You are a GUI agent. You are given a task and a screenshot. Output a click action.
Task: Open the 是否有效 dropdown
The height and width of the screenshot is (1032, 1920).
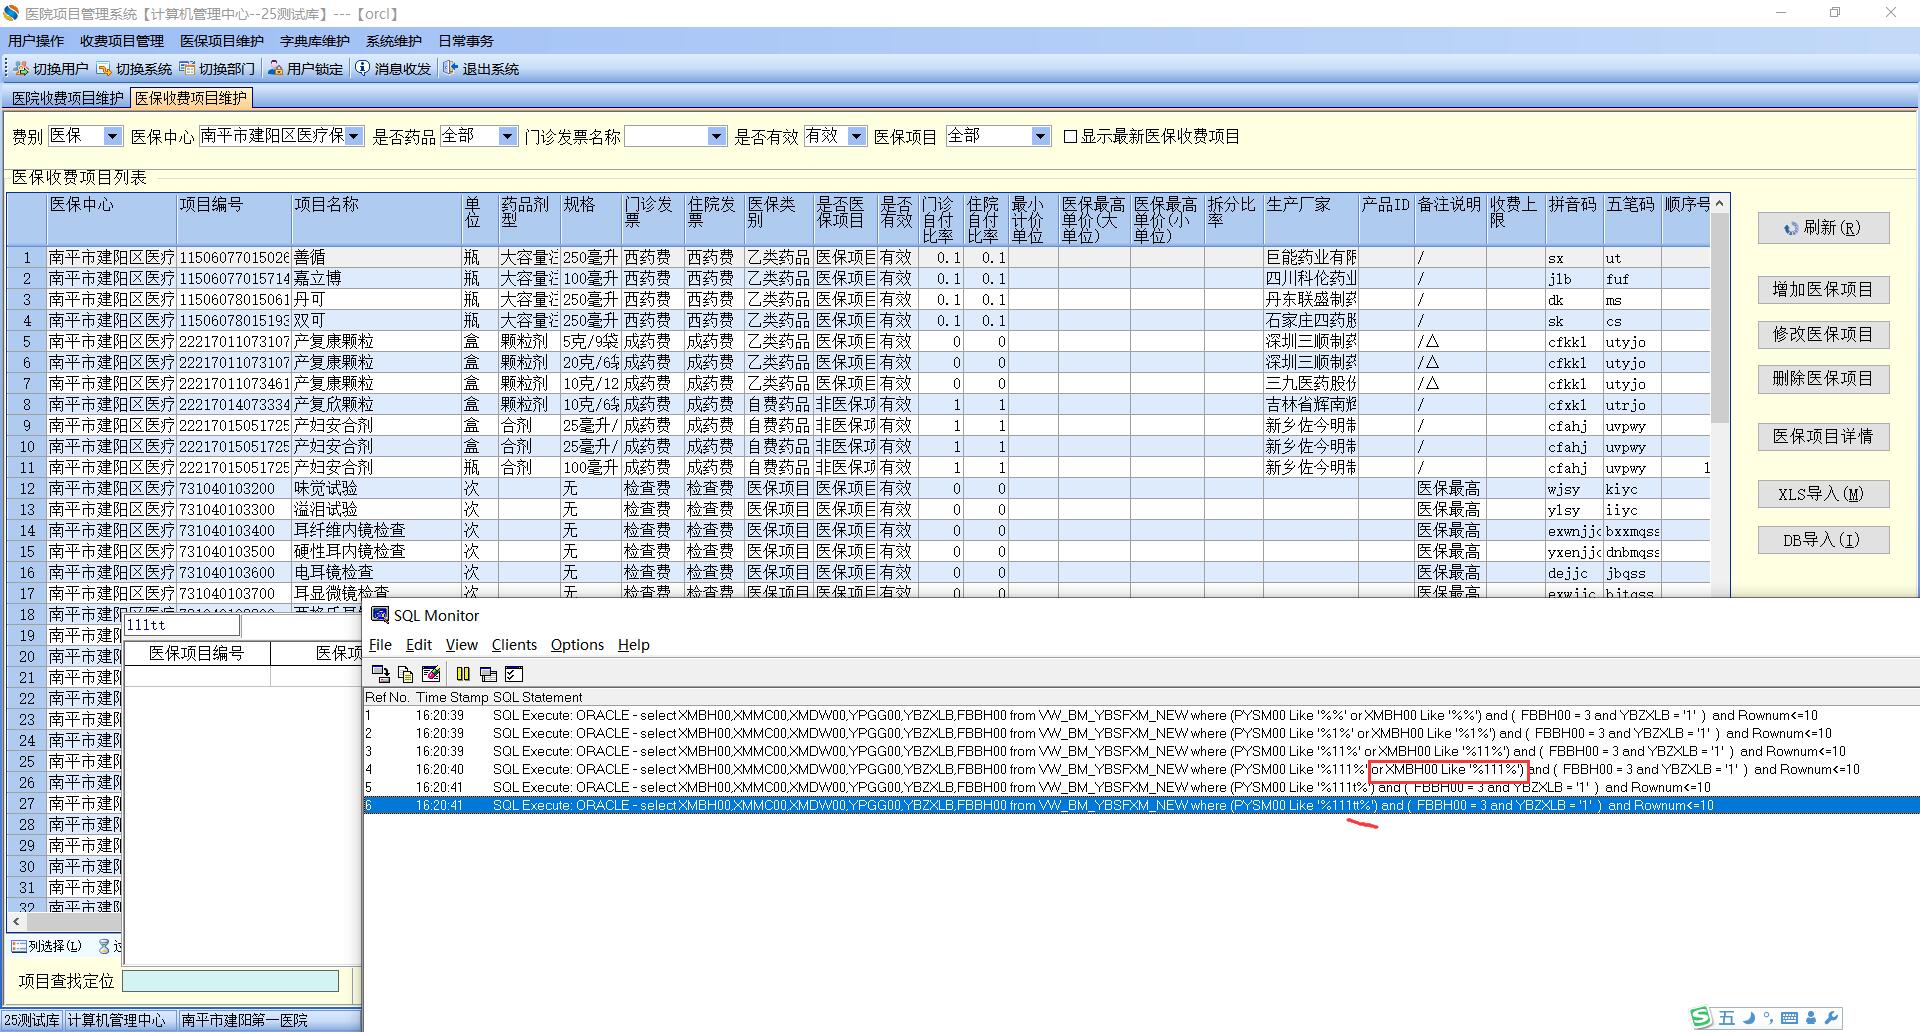pyautogui.click(x=856, y=137)
